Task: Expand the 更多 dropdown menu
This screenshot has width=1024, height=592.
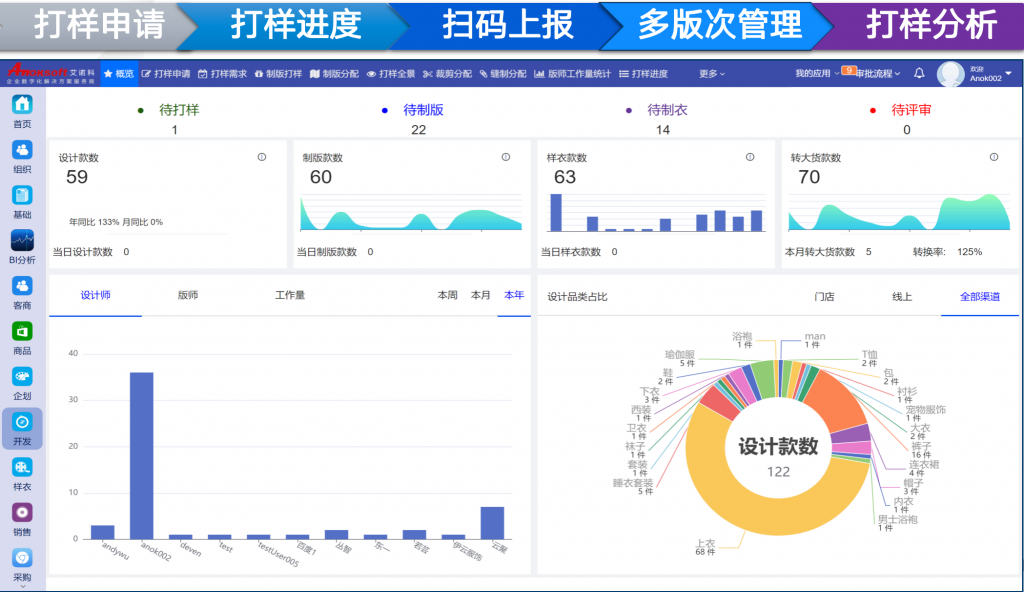Action: tap(711, 74)
